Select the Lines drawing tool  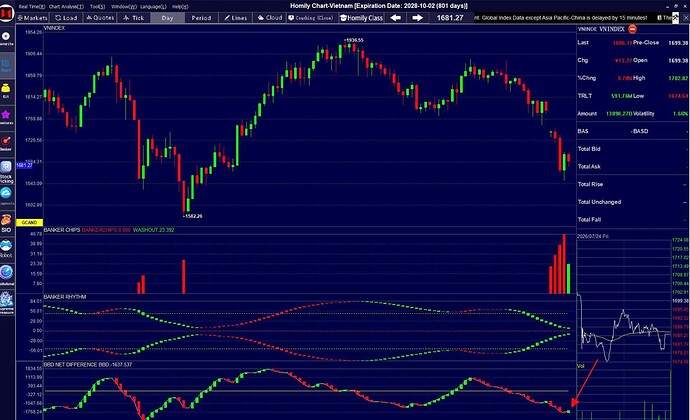(236, 18)
